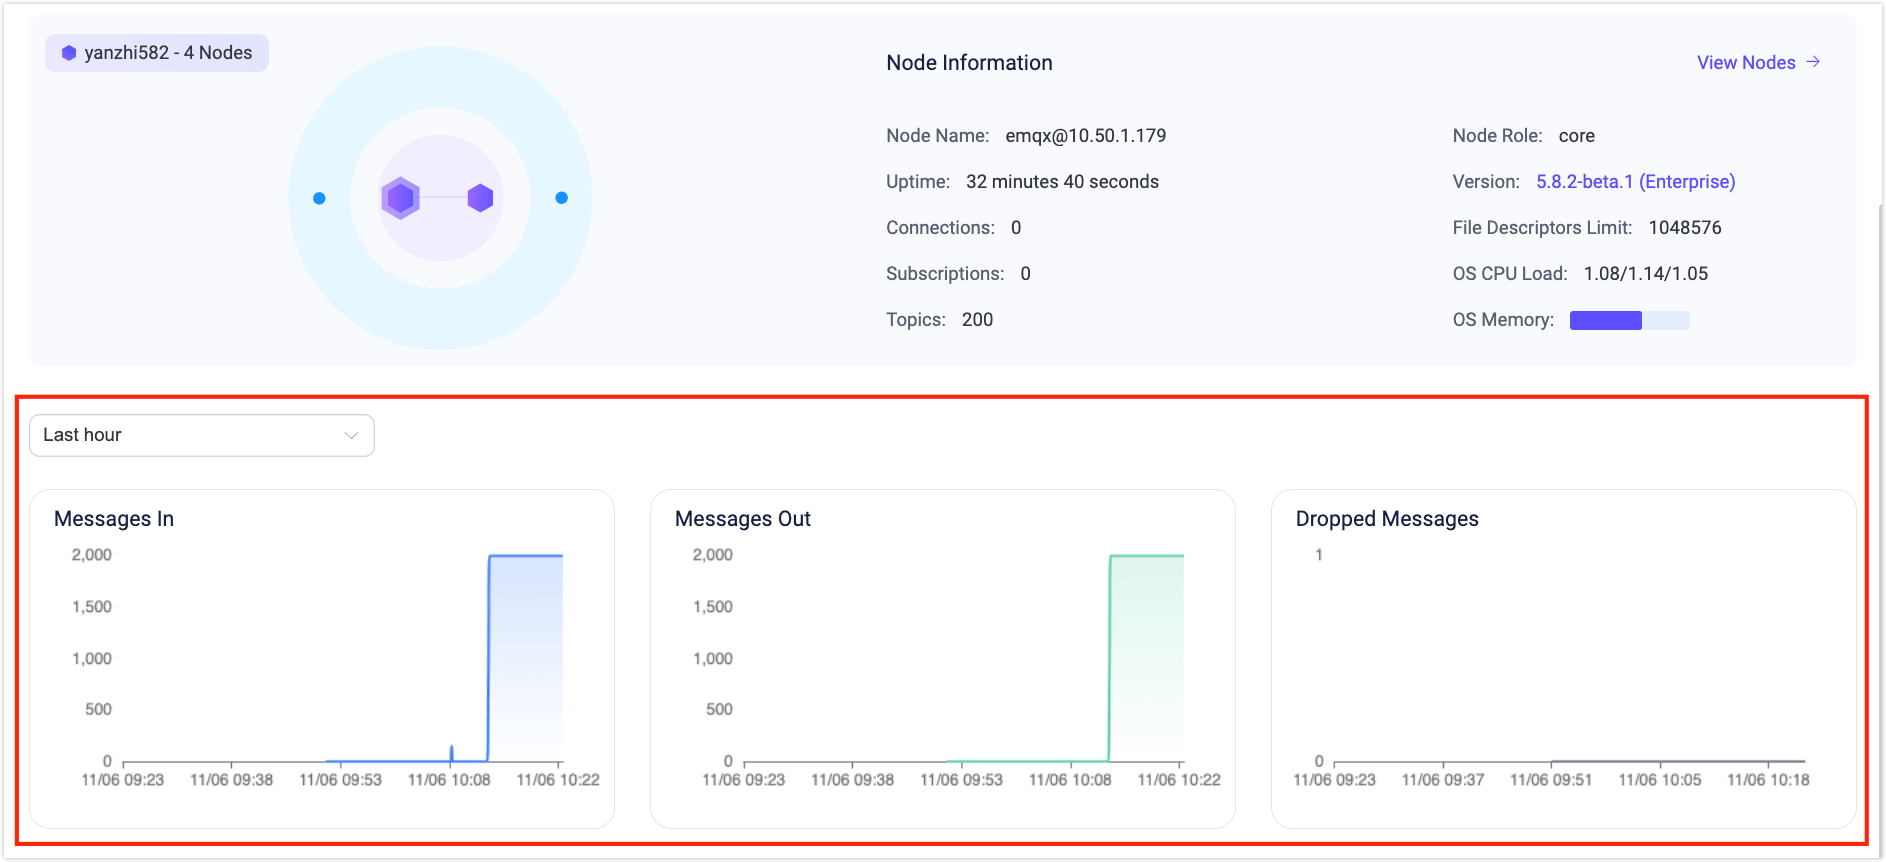Screen dimensions: 1886x862
Task: Click the arrow icon beside View Nodes
Action: [x=1813, y=62]
